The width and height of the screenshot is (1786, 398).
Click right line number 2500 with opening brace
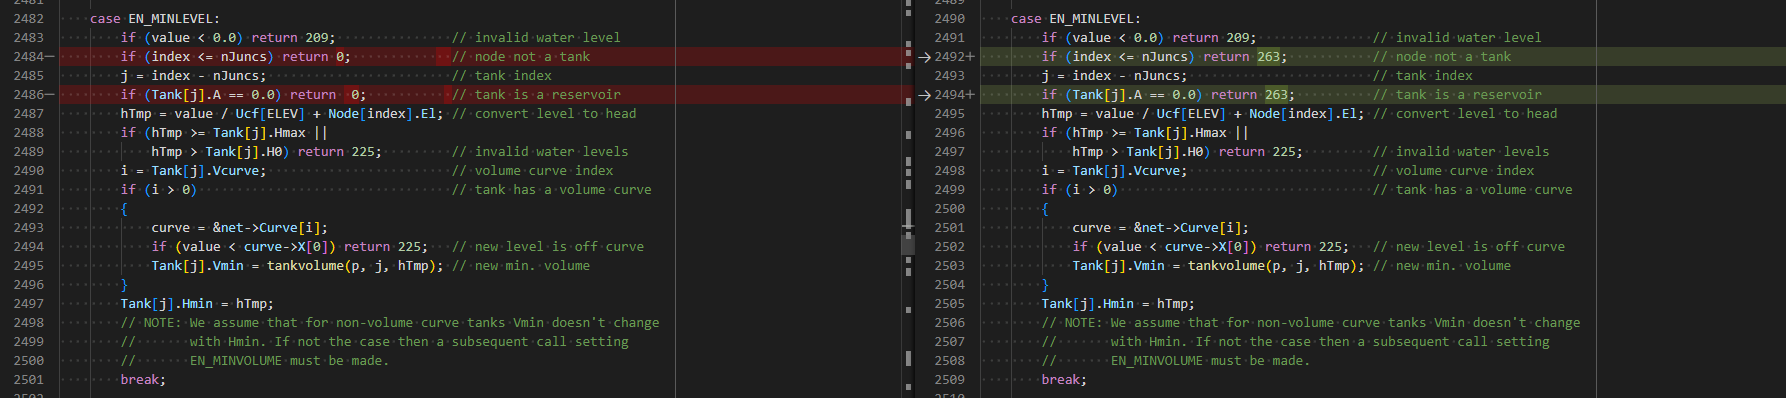tap(949, 209)
